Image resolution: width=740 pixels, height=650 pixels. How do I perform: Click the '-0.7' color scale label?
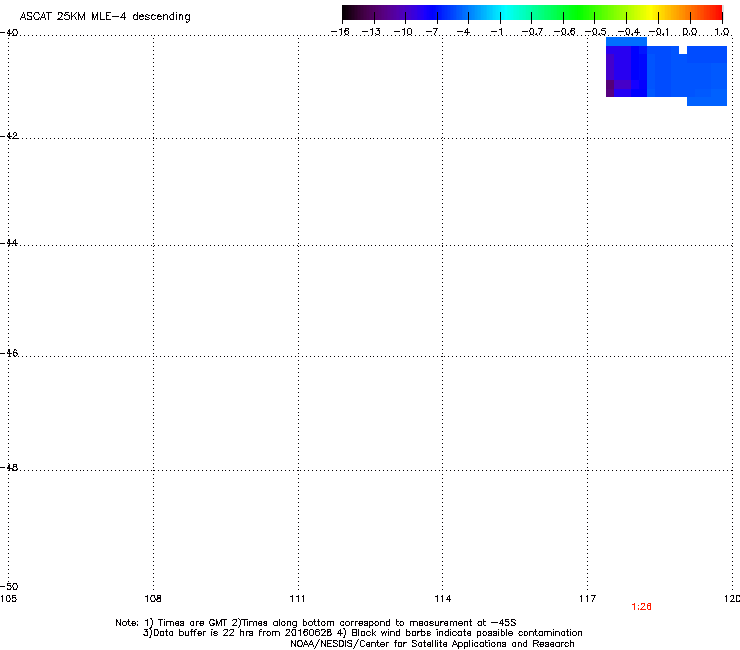click(532, 32)
